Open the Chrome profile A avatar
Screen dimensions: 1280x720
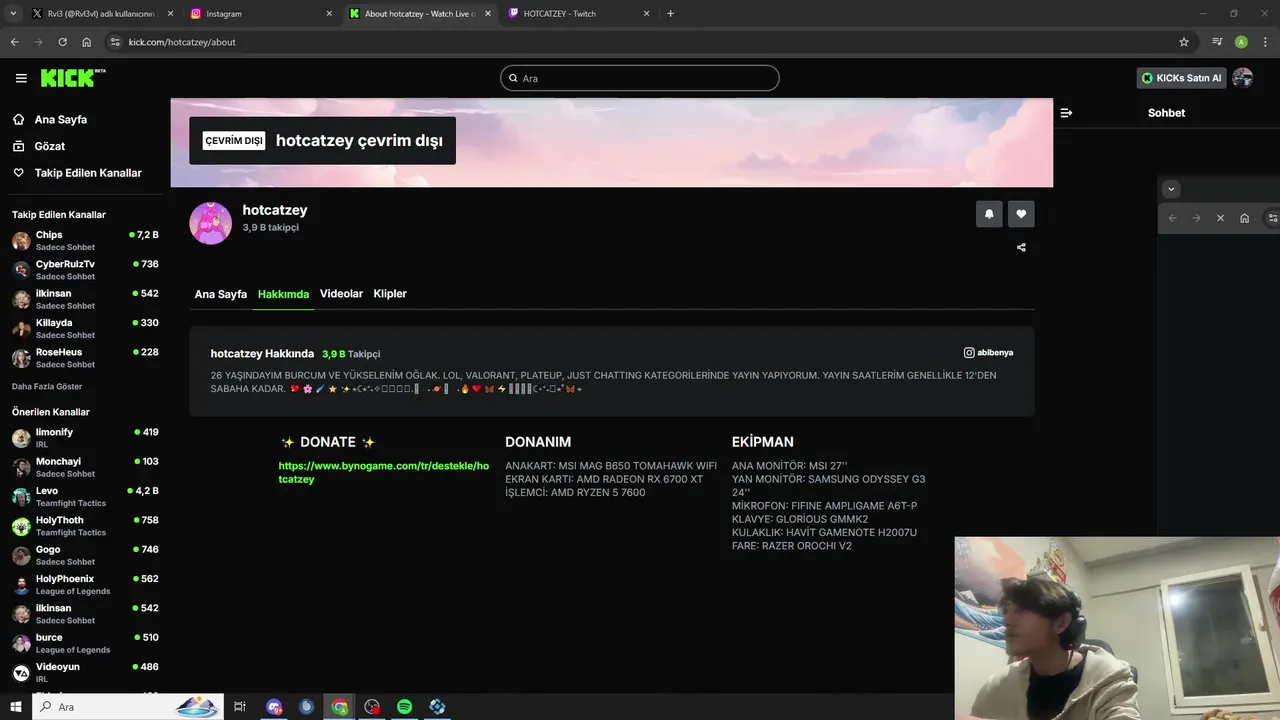(x=1241, y=42)
